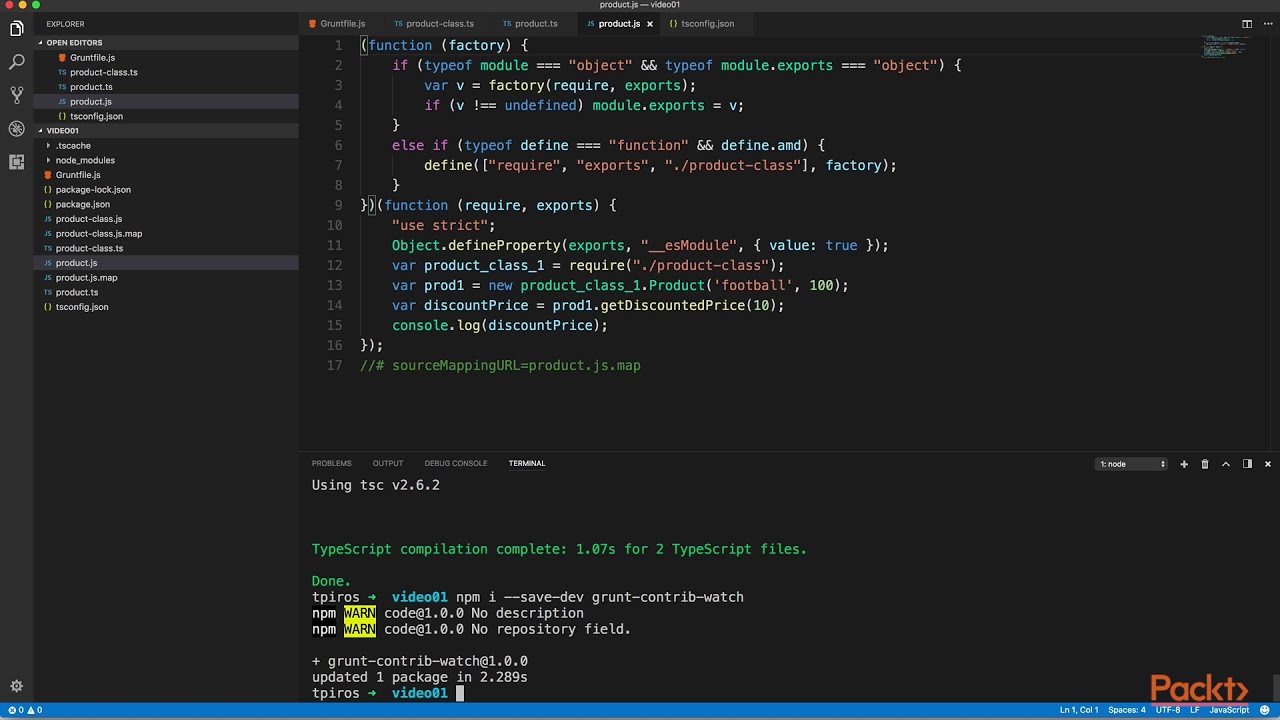Click the terminal prompt input line
Image resolution: width=1280 pixels, height=720 pixels.
point(388,693)
